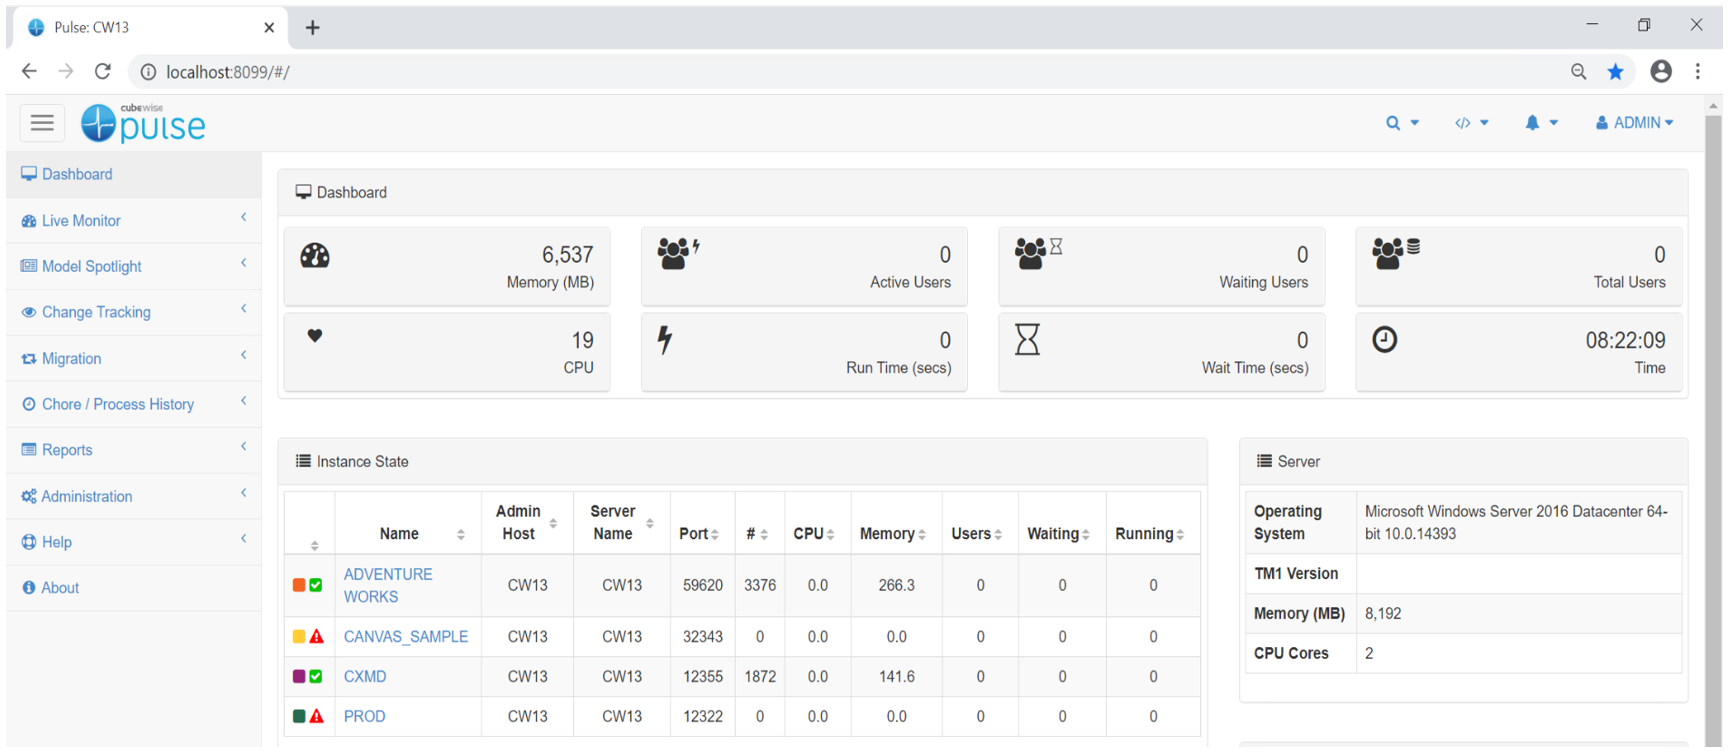Open the notifications bell icon
This screenshot has width=1729, height=755.
[x=1532, y=123]
